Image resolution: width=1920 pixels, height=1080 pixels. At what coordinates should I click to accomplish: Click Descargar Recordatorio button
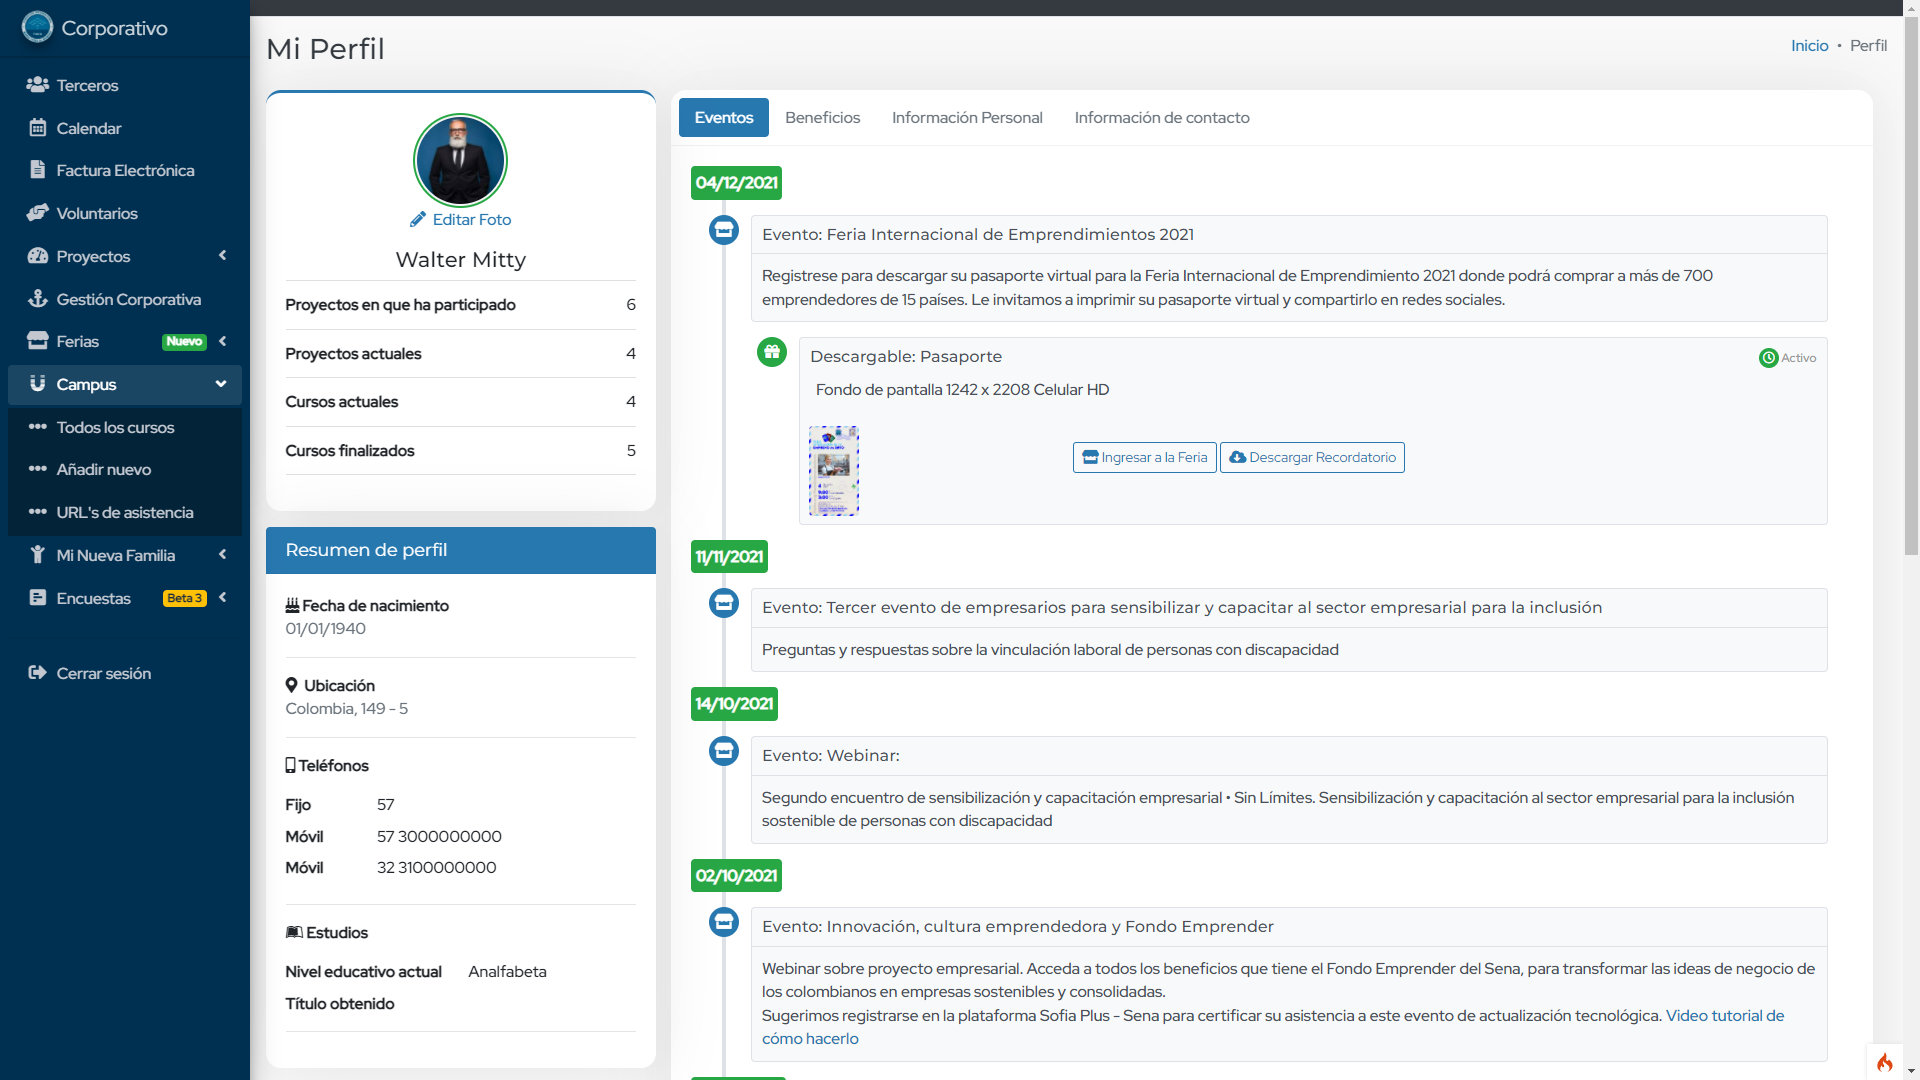[x=1311, y=458]
